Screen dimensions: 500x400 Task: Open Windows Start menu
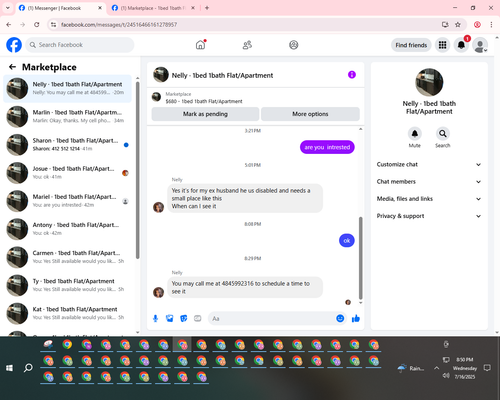pyautogui.click(x=9, y=368)
